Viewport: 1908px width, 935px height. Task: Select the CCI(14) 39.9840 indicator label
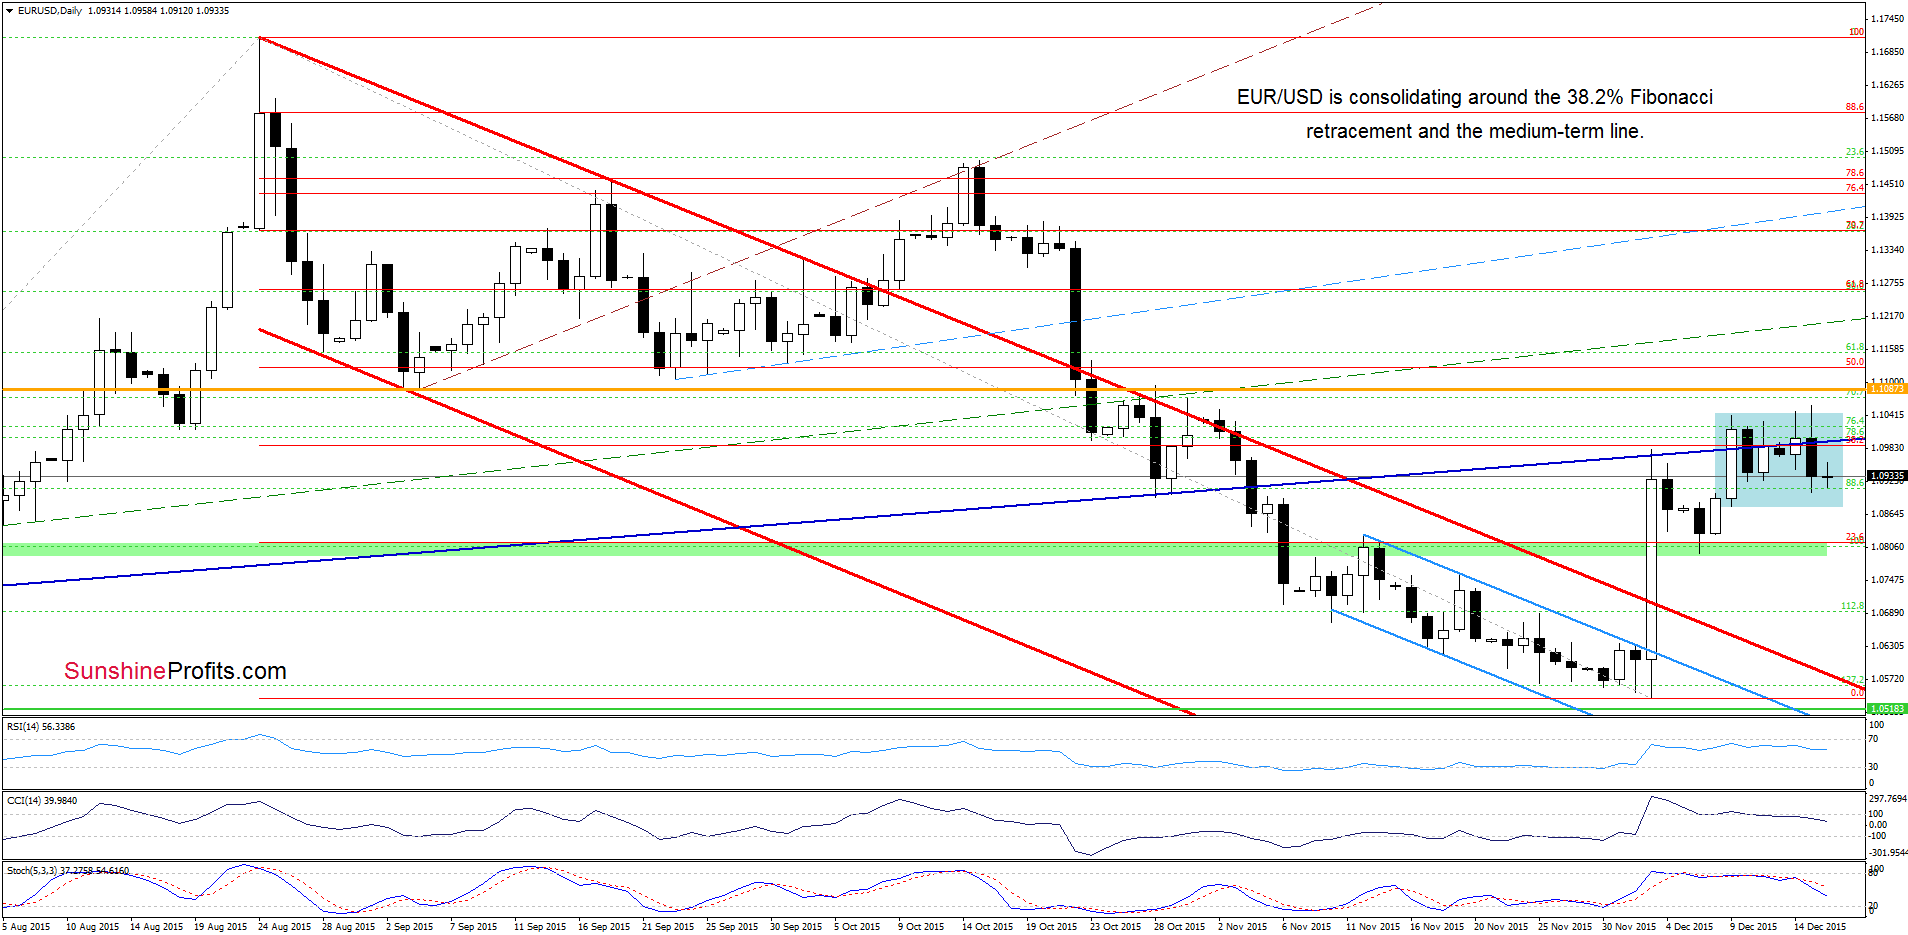pyautogui.click(x=42, y=801)
